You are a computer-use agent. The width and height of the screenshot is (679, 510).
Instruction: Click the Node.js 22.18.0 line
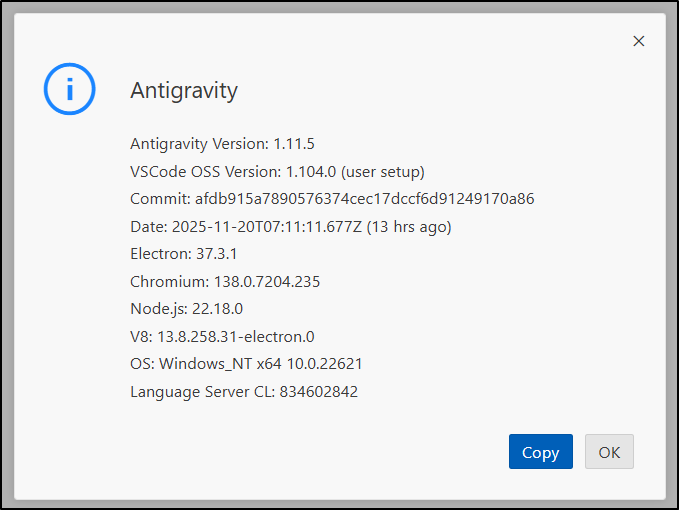tap(186, 309)
